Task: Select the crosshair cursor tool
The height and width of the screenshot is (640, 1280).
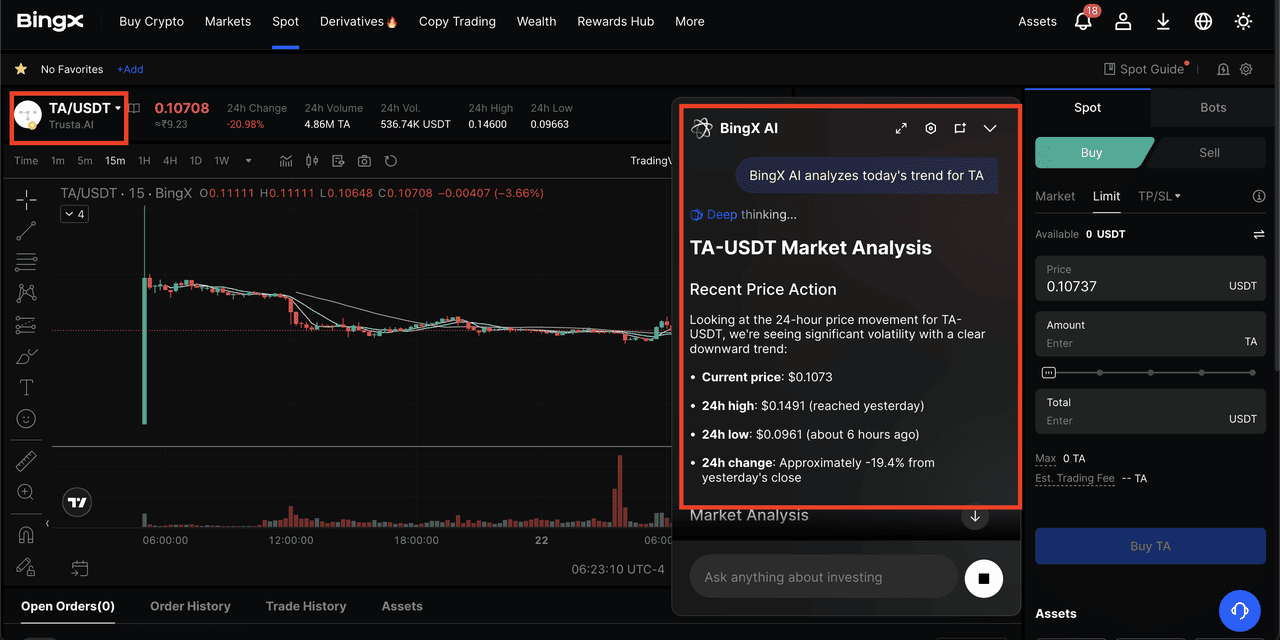Action: 26,200
